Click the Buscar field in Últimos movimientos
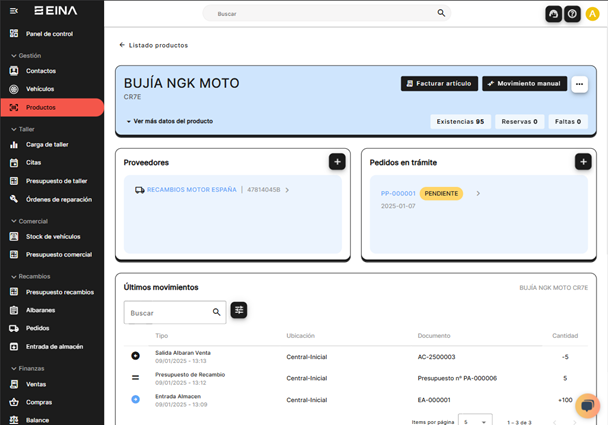This screenshot has width=608, height=425. (x=168, y=313)
